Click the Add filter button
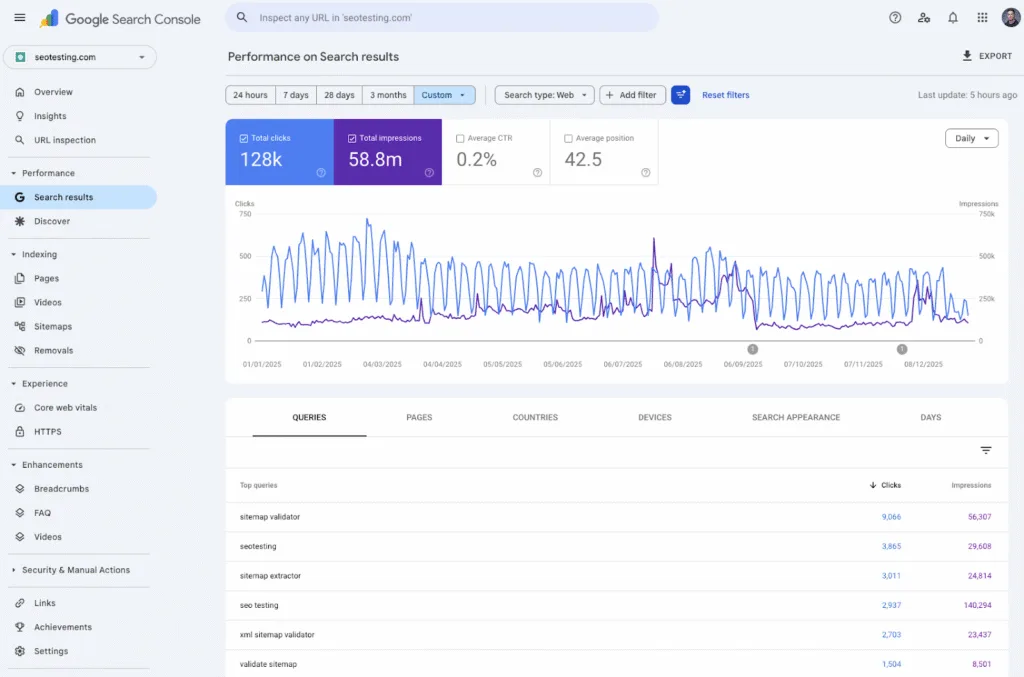Viewport: 1024px width, 677px height. [632, 94]
